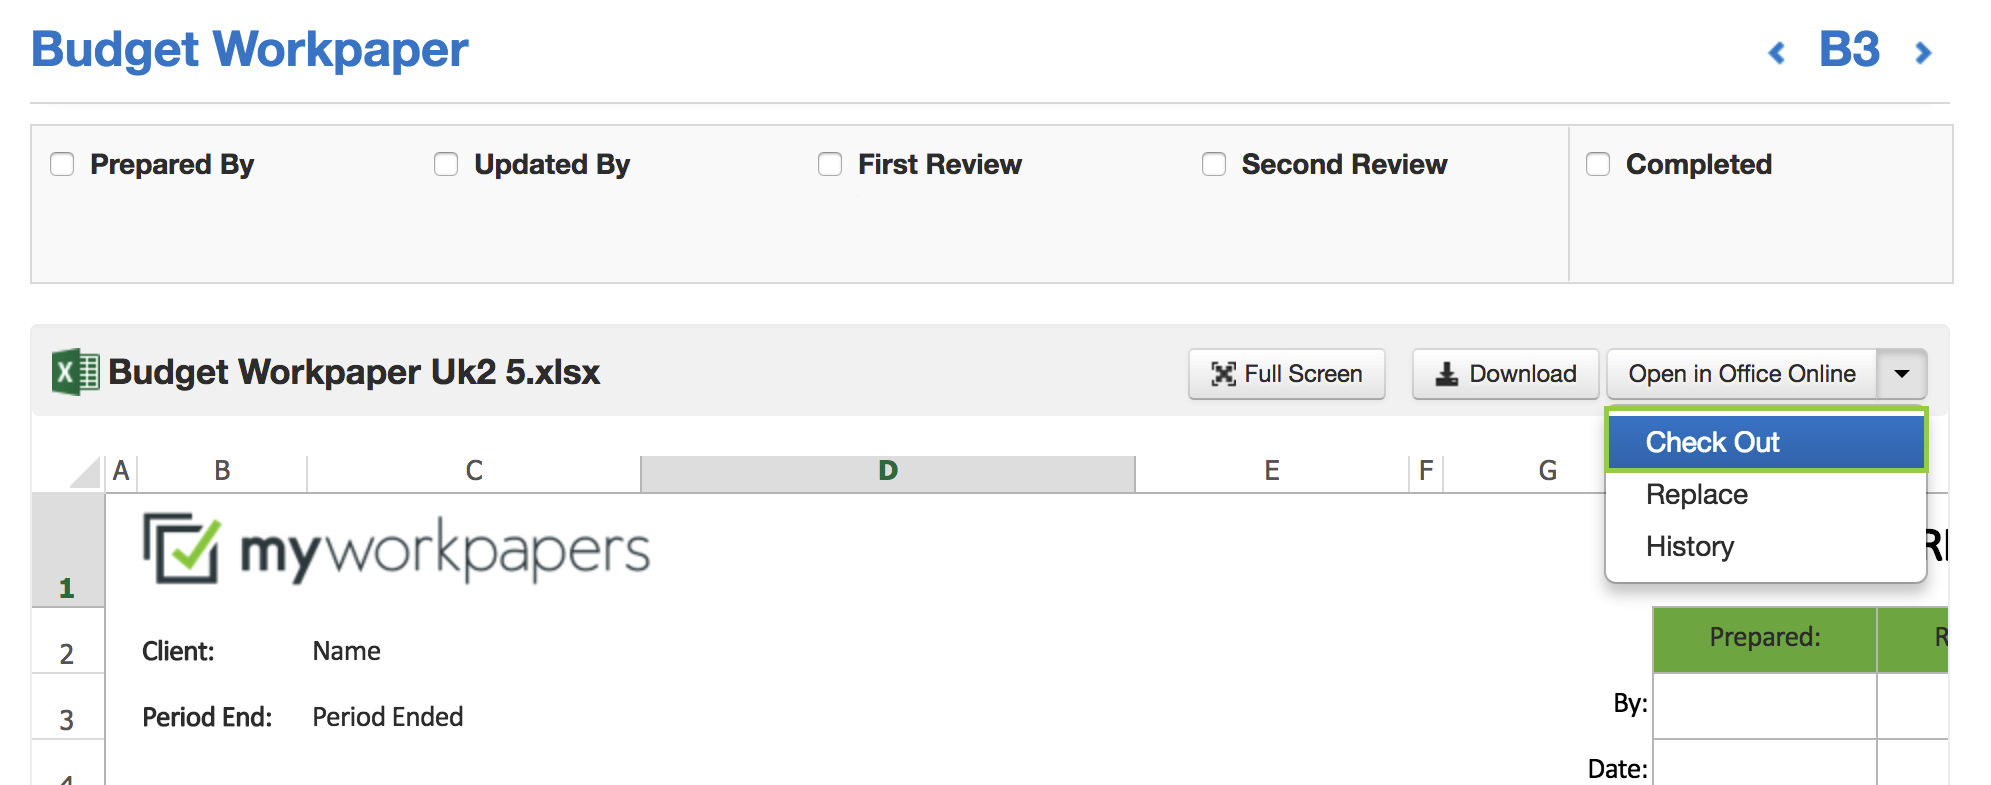Tick the Prepared By checkbox
This screenshot has width=1991, height=785.
(x=62, y=164)
